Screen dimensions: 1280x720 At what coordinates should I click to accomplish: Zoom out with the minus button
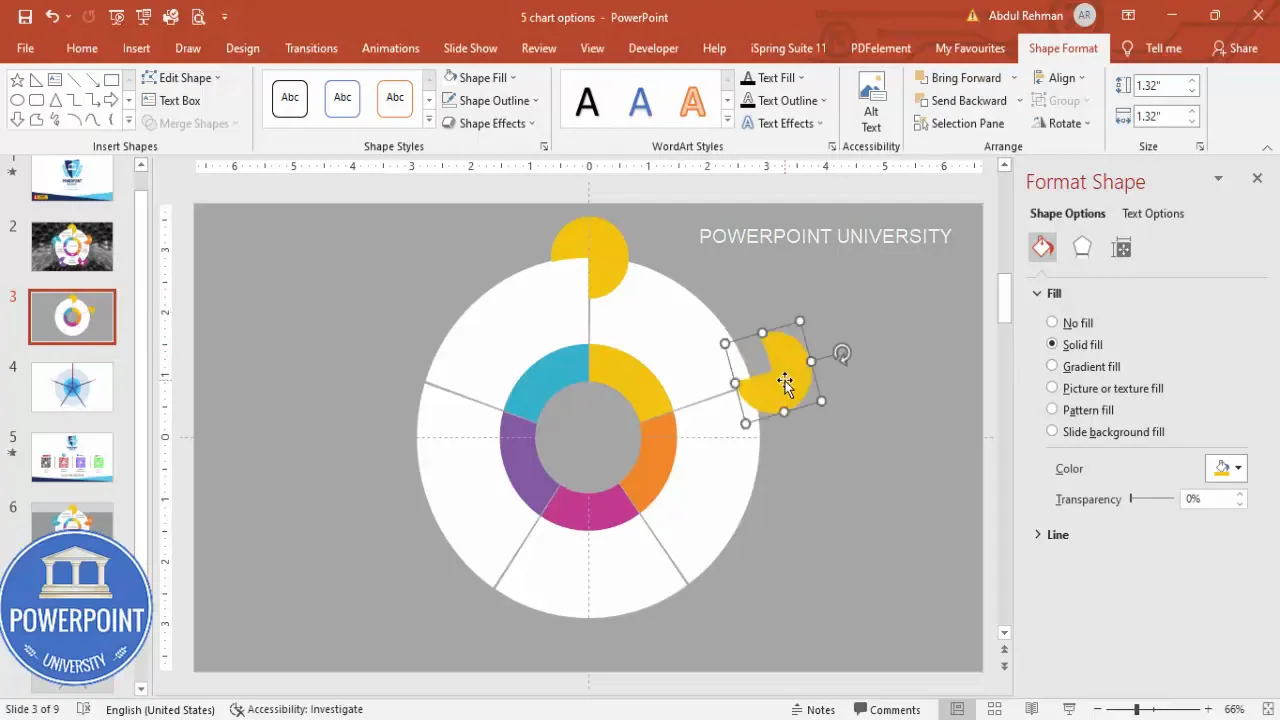pyautogui.click(x=1099, y=709)
